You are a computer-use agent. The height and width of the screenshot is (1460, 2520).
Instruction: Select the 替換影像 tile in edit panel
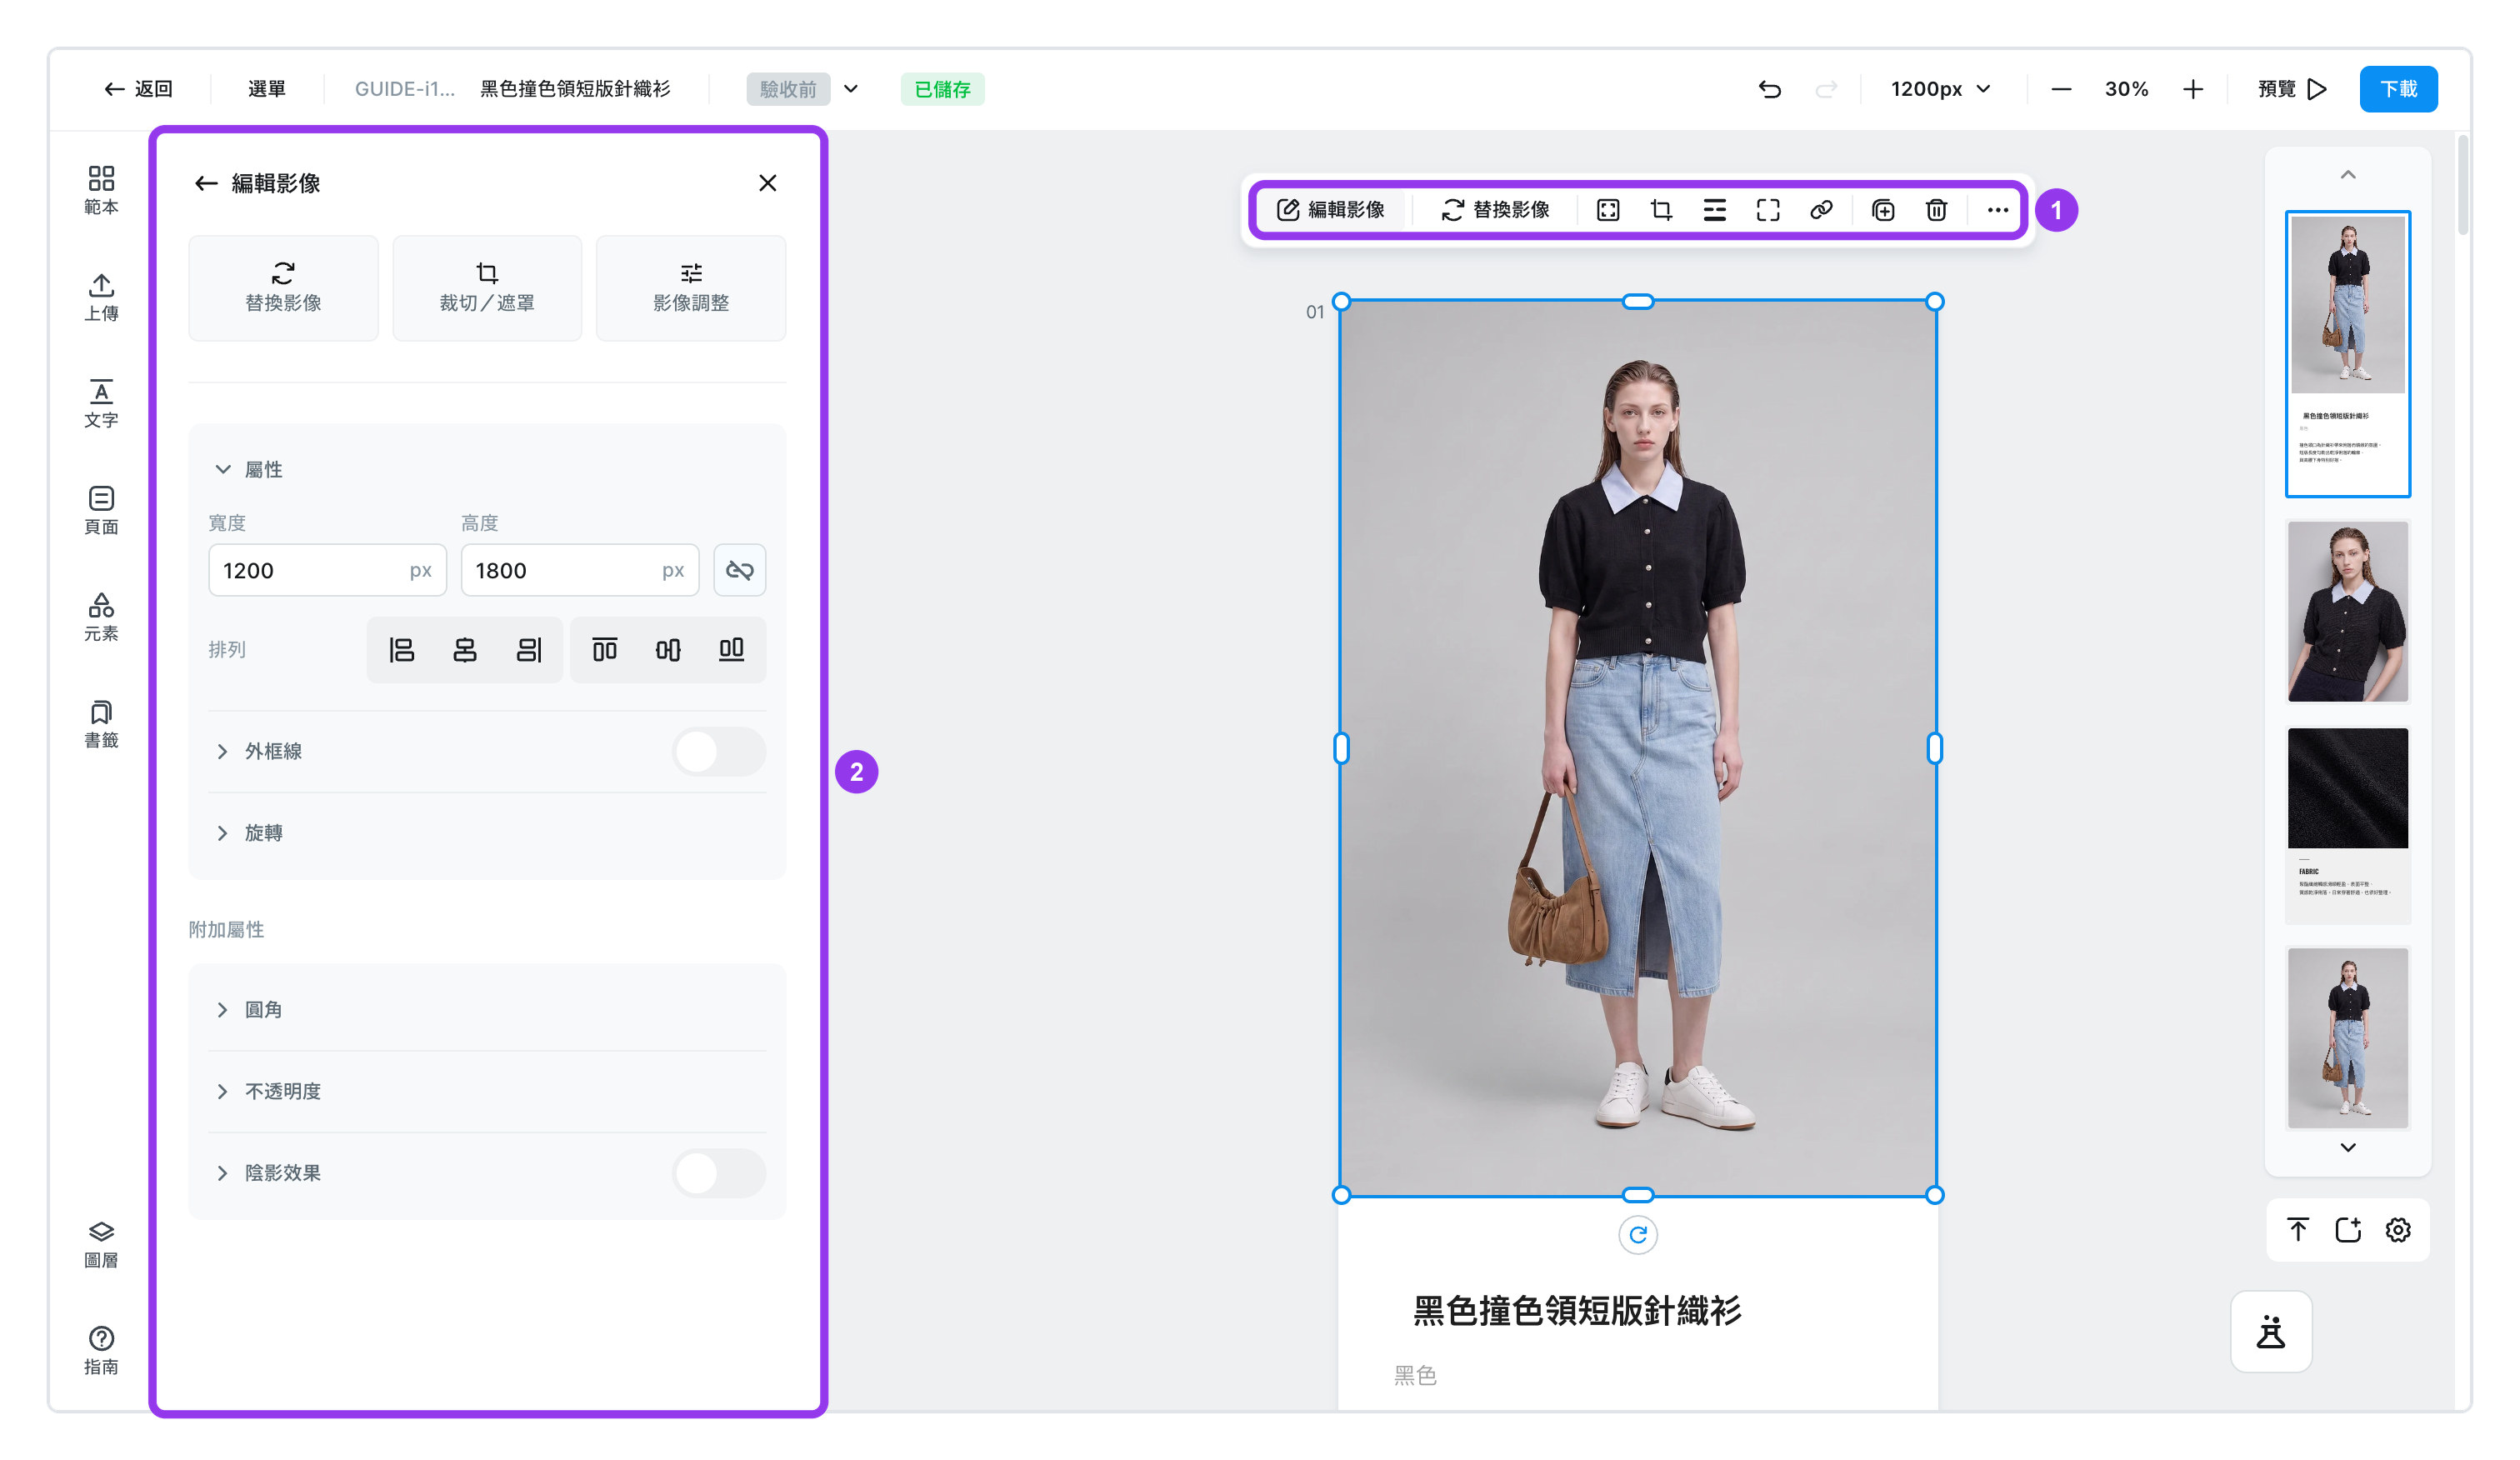(x=283, y=288)
